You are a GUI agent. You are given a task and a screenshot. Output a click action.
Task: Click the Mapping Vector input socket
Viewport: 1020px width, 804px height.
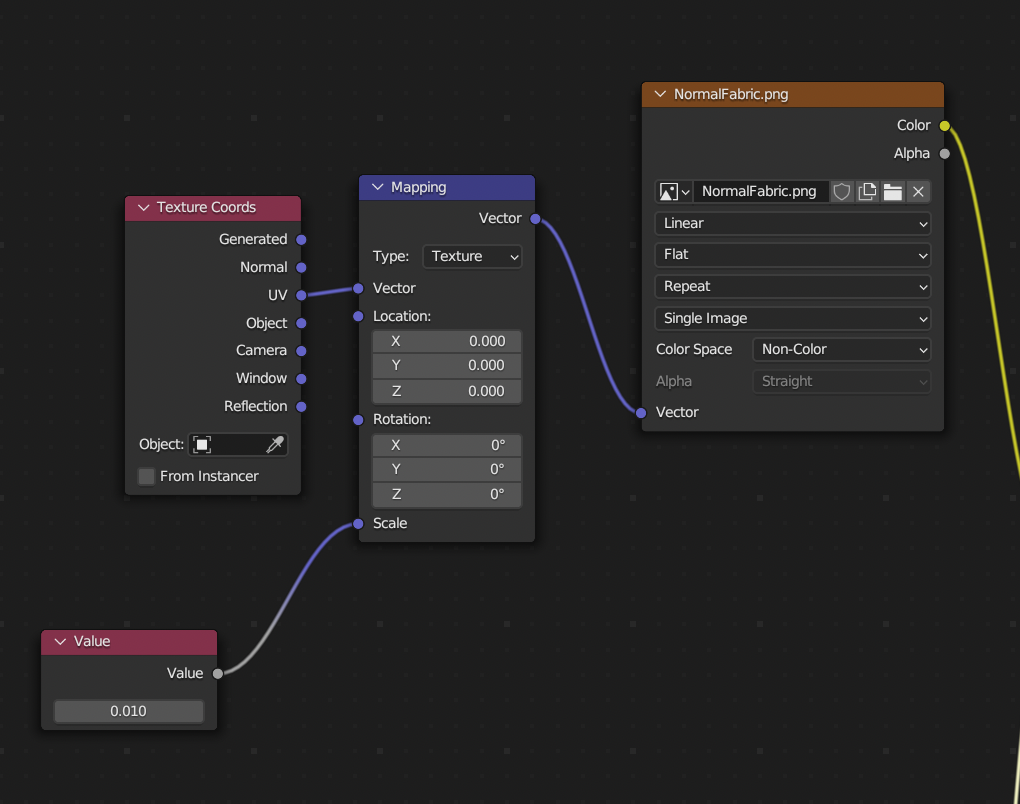[358, 288]
